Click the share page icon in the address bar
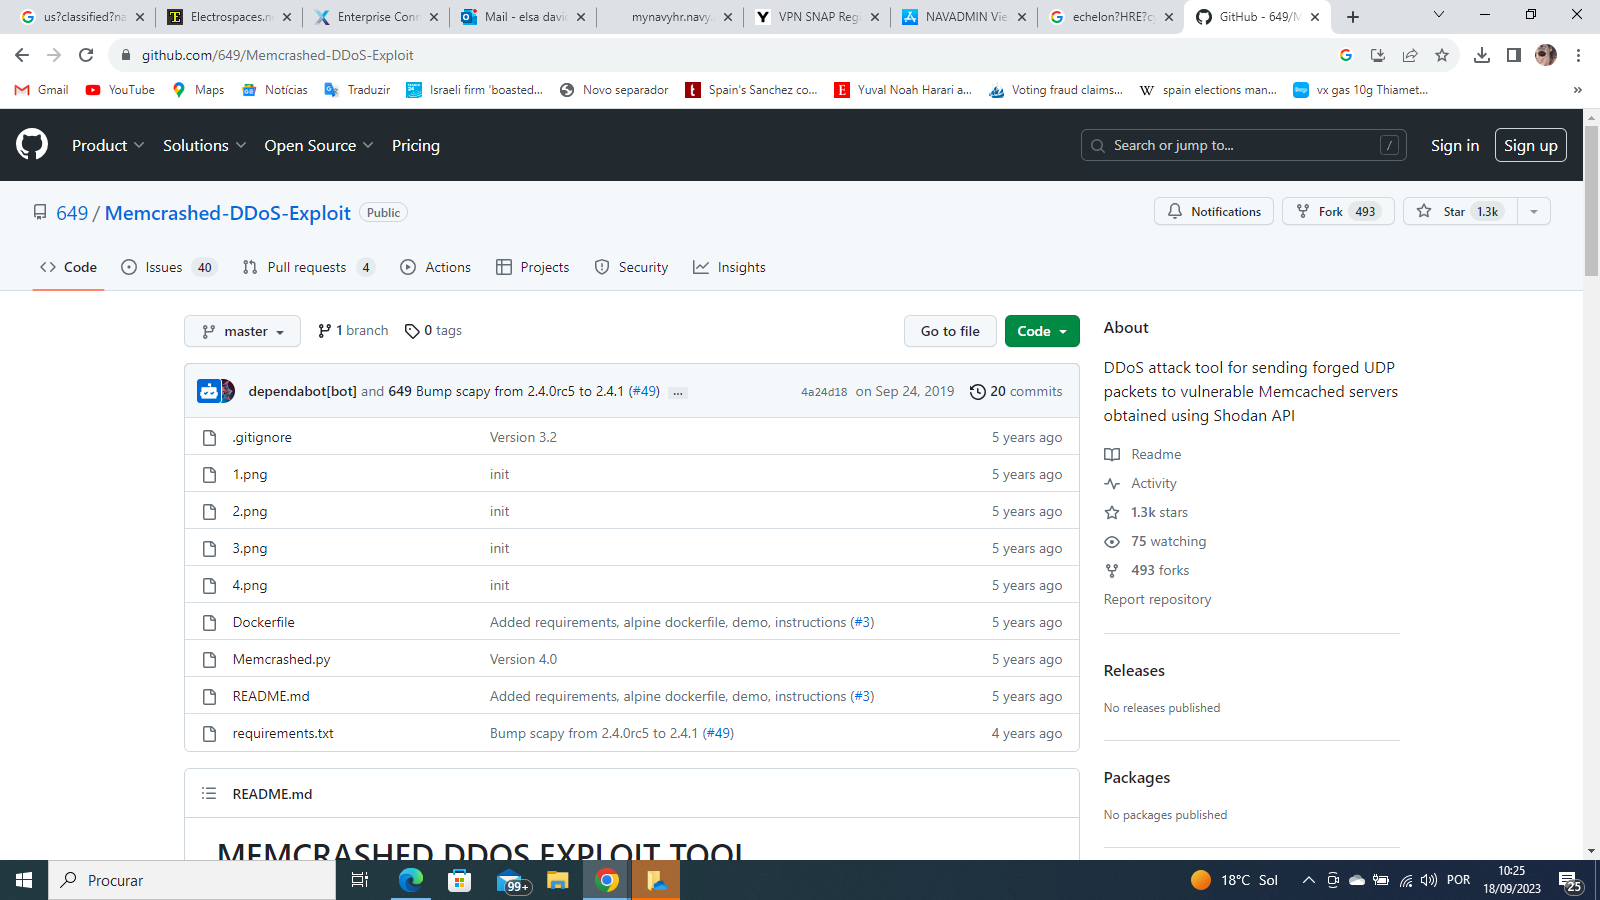 tap(1409, 55)
